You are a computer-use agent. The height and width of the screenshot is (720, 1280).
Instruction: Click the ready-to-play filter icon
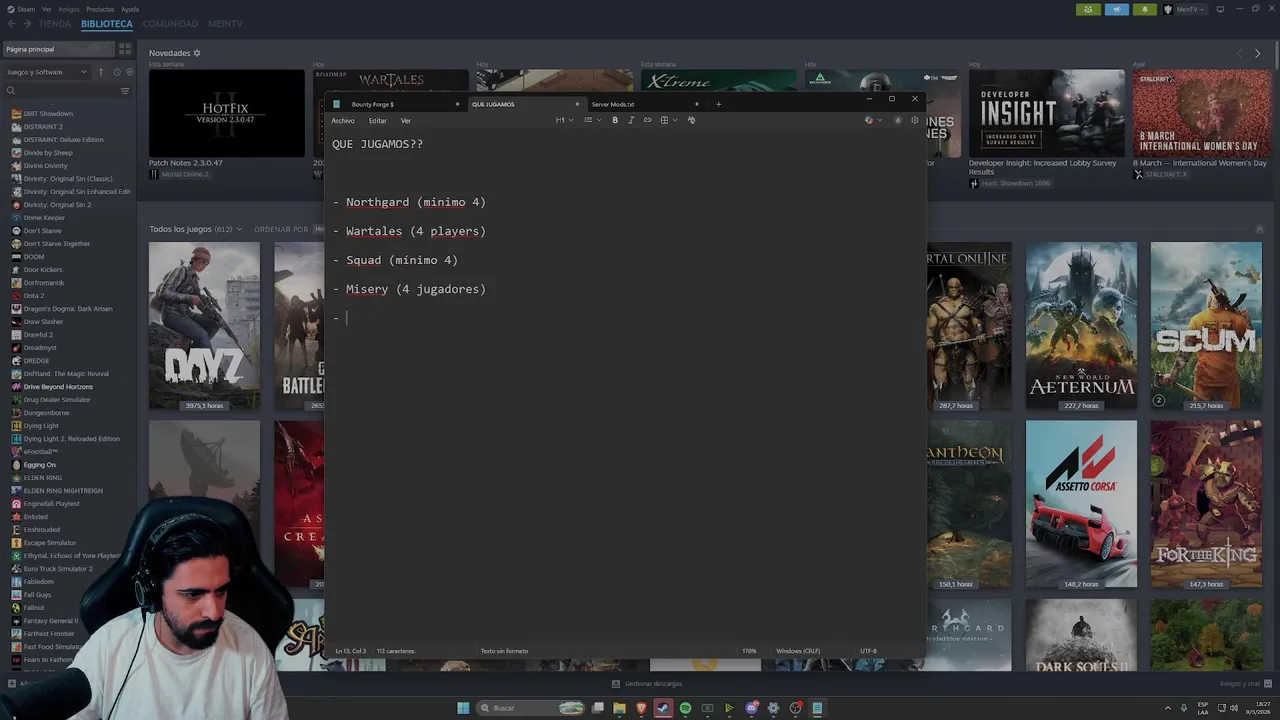pyautogui.click(x=129, y=72)
